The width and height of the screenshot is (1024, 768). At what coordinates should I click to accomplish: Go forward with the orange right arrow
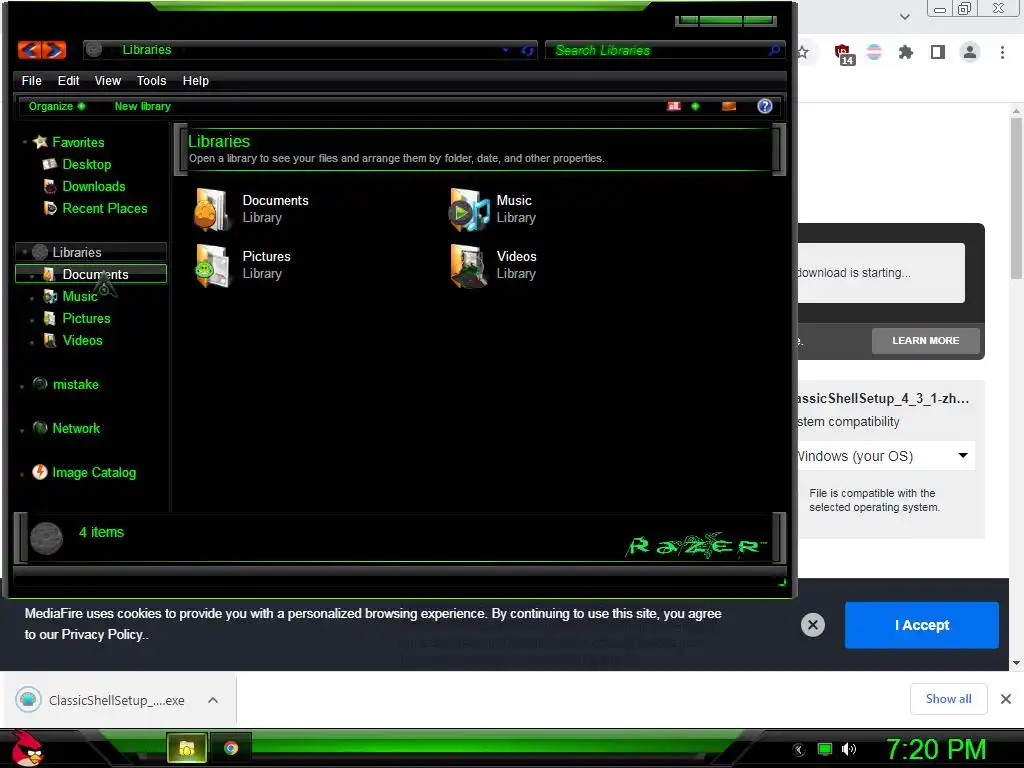[x=54, y=50]
